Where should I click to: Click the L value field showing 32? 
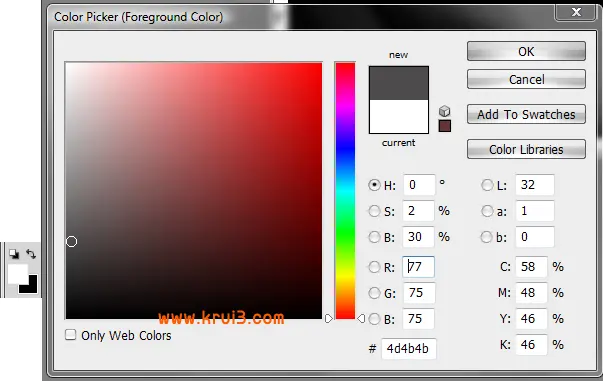click(535, 185)
